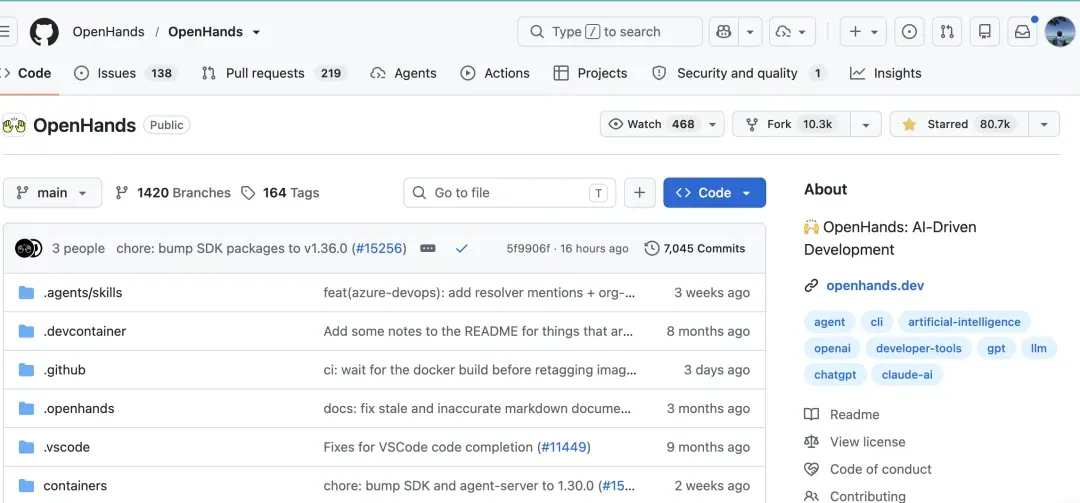This screenshot has height=503, width=1080.
Task: Select the claude-ai topic tag
Action: (x=907, y=376)
